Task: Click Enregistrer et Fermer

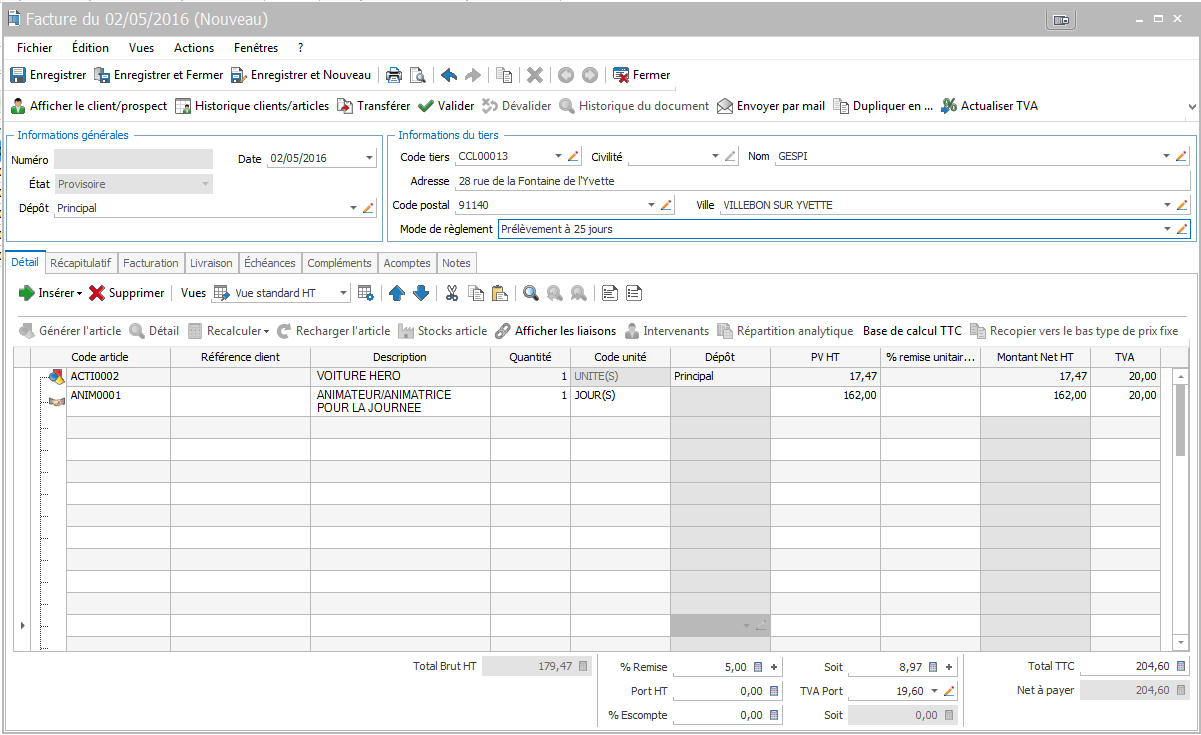Action: (x=159, y=75)
